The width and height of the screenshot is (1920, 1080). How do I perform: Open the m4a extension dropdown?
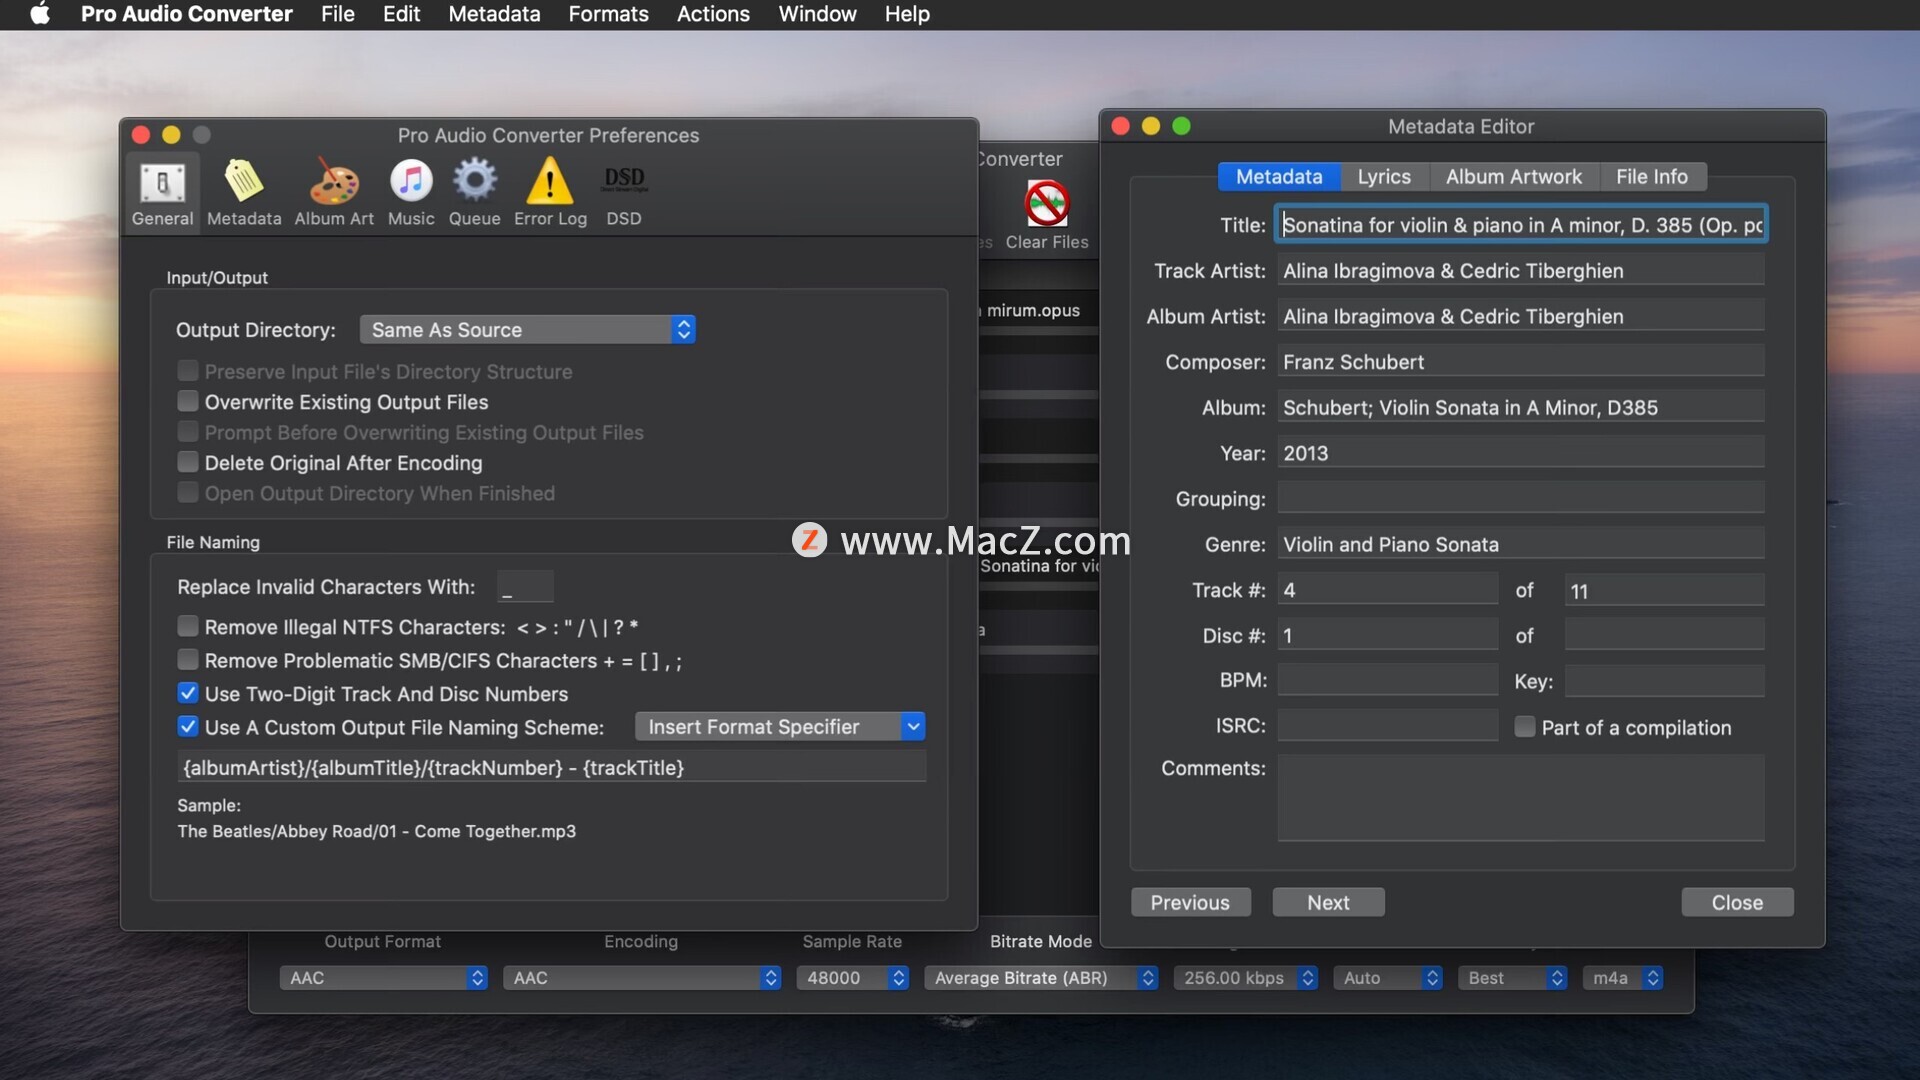(x=1623, y=978)
